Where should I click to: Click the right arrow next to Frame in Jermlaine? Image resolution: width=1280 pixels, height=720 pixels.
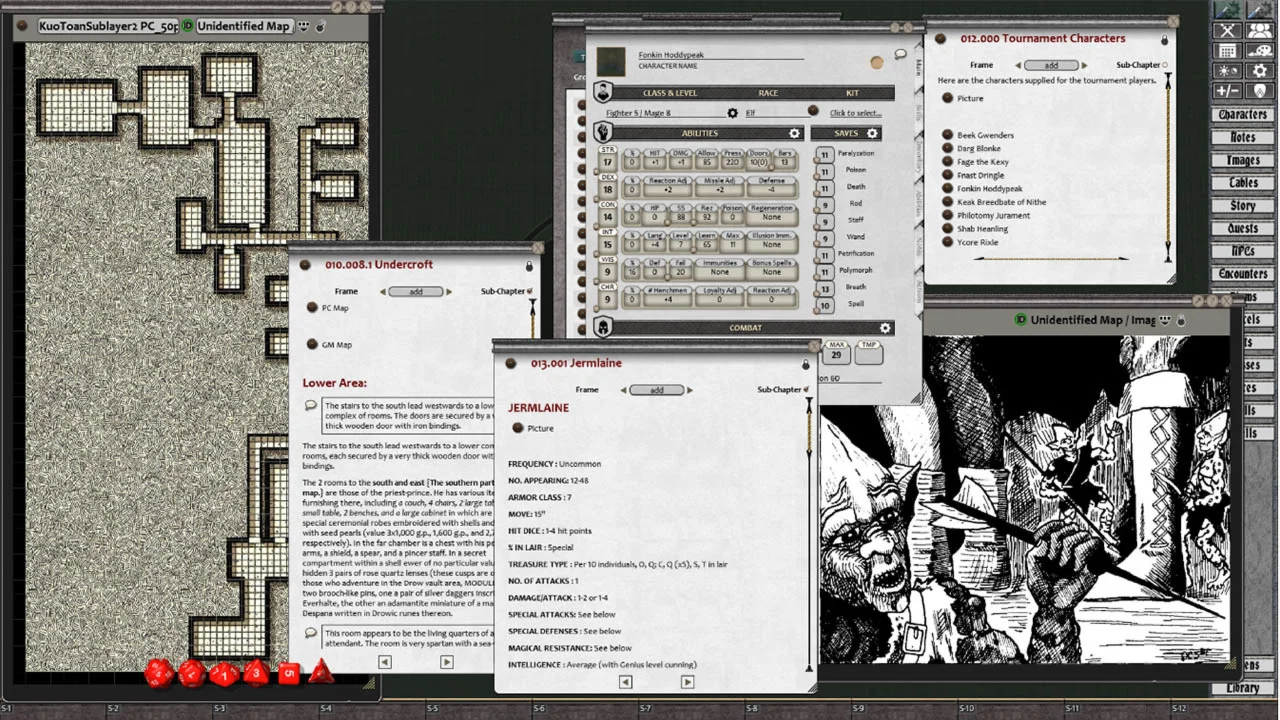pos(690,390)
